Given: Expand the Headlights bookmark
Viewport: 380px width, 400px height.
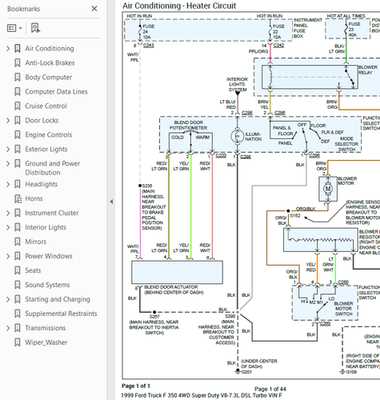Looking at the screenshot, I should click(8, 184).
